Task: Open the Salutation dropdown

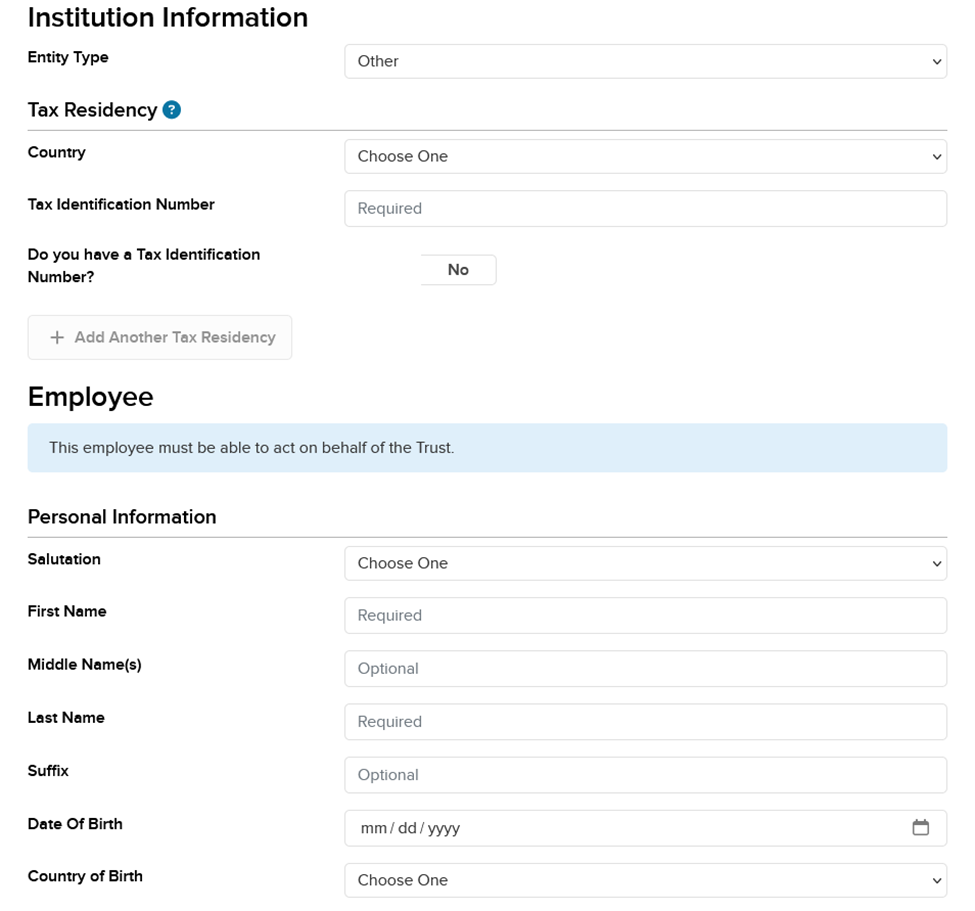Action: (x=645, y=563)
